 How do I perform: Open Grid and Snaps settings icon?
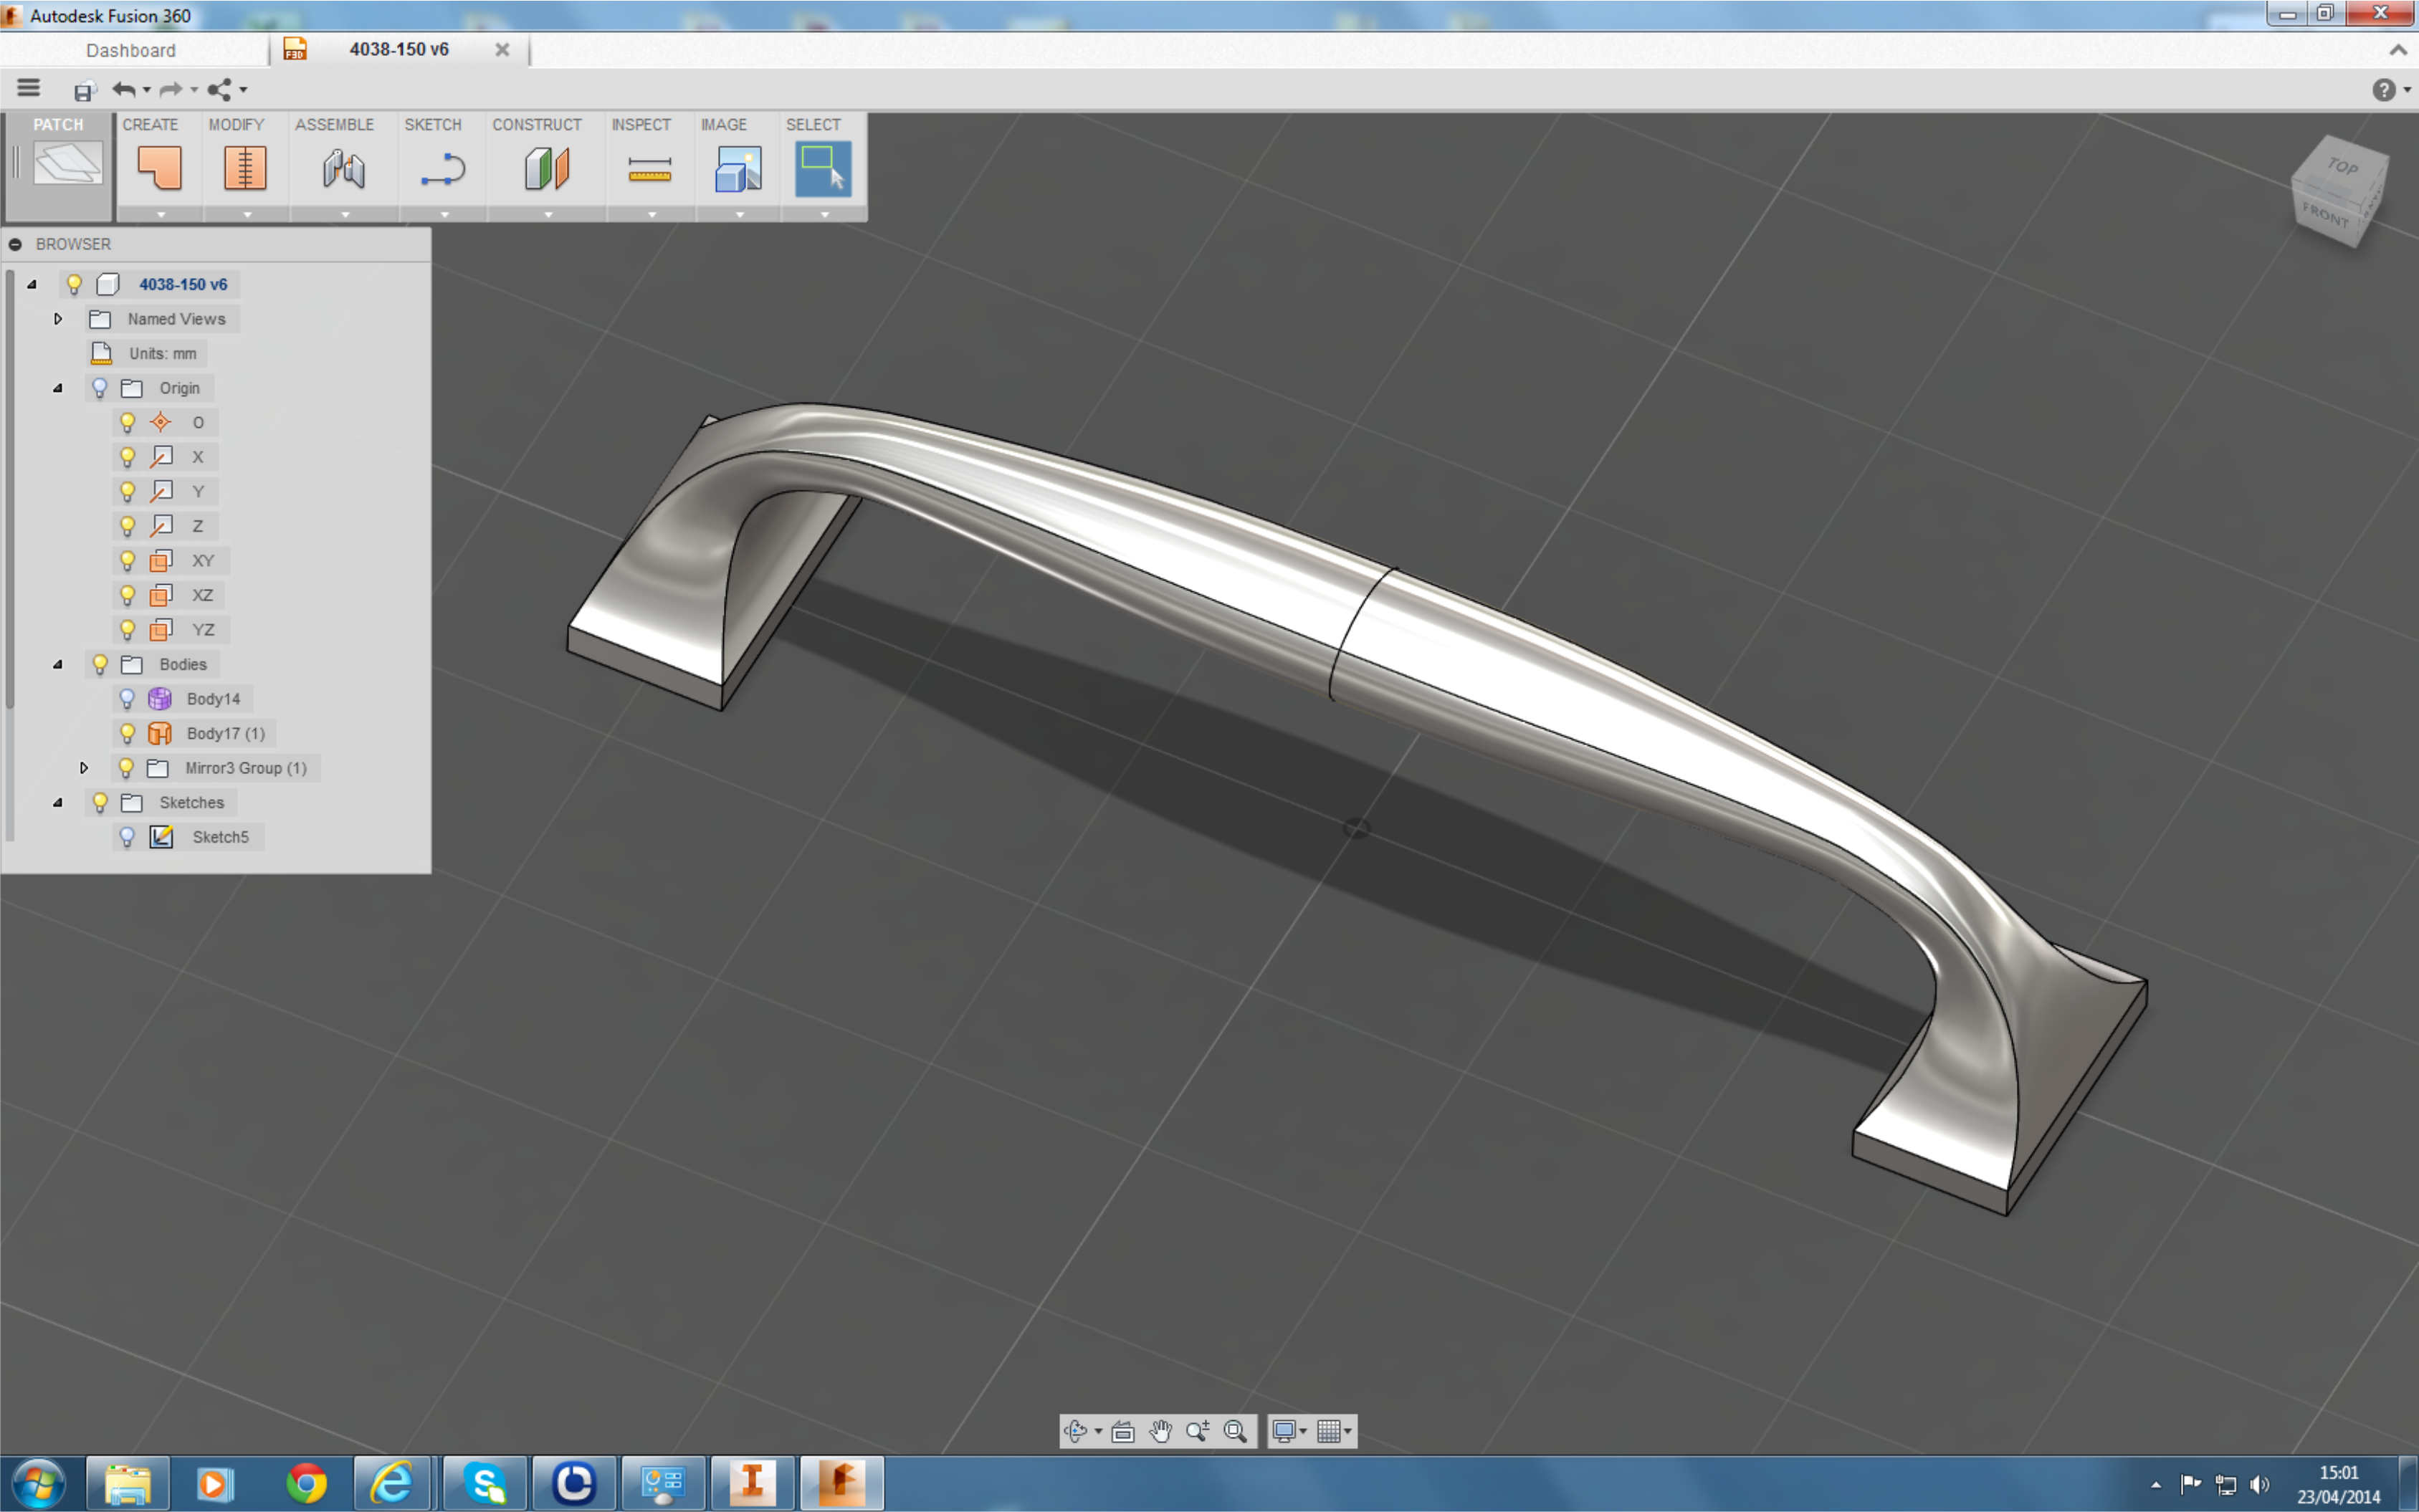coord(1329,1431)
